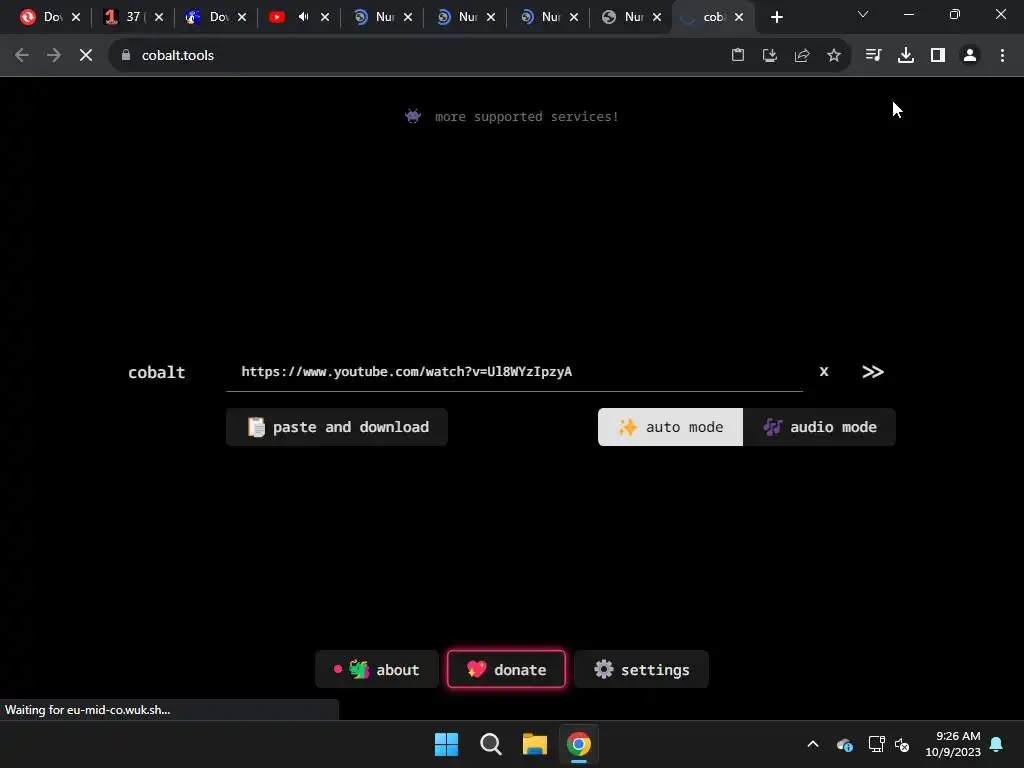Open Windows Search from taskbar
The height and width of the screenshot is (768, 1024).
click(x=490, y=744)
